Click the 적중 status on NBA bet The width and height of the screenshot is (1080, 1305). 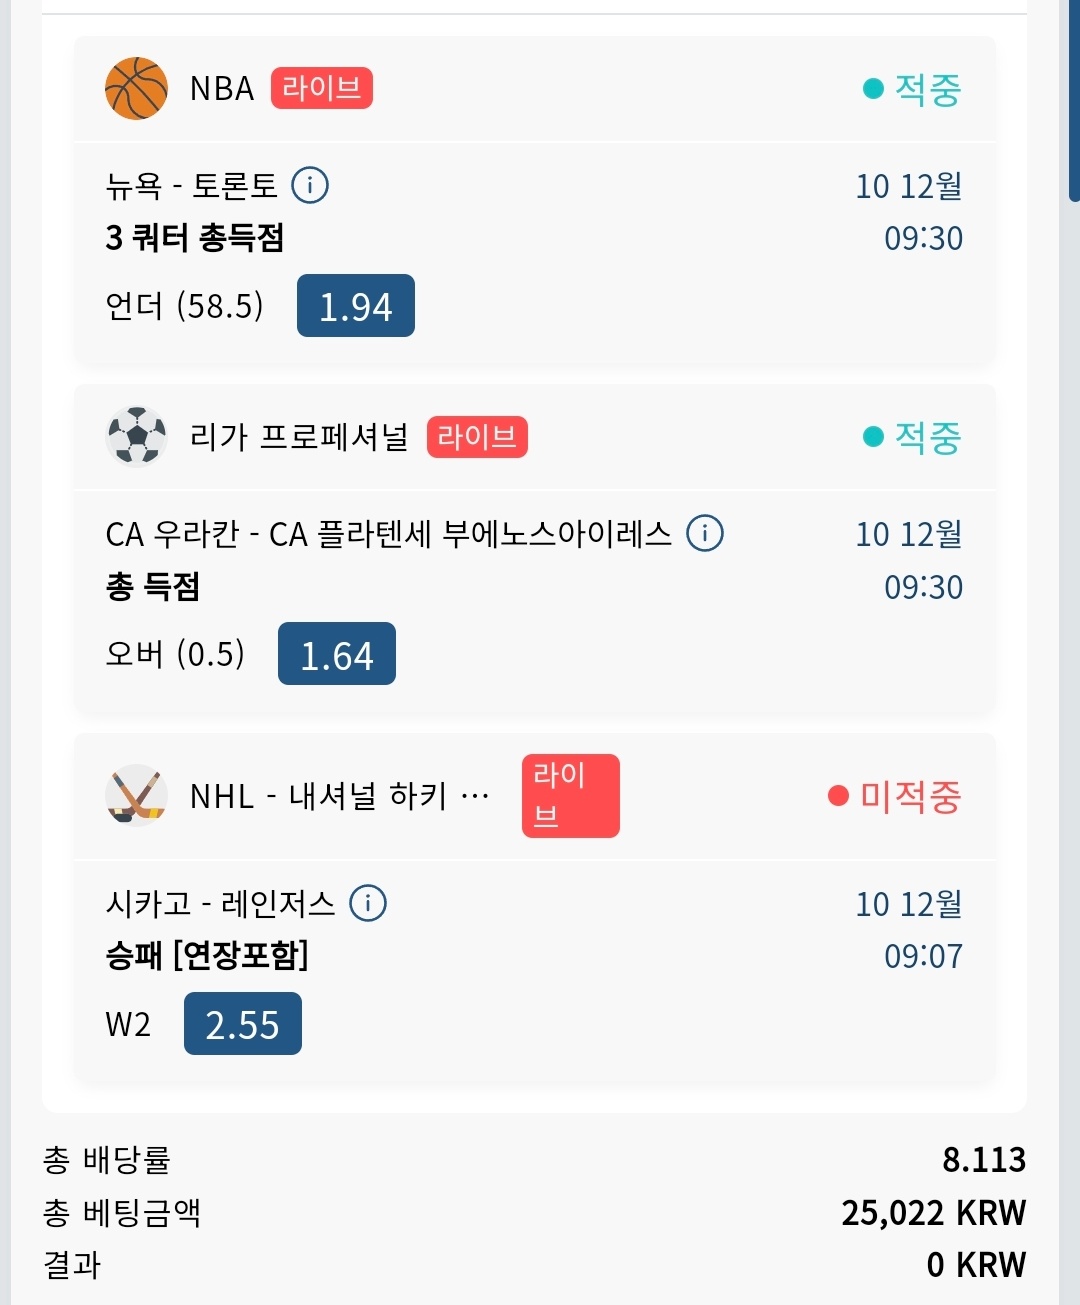point(912,89)
